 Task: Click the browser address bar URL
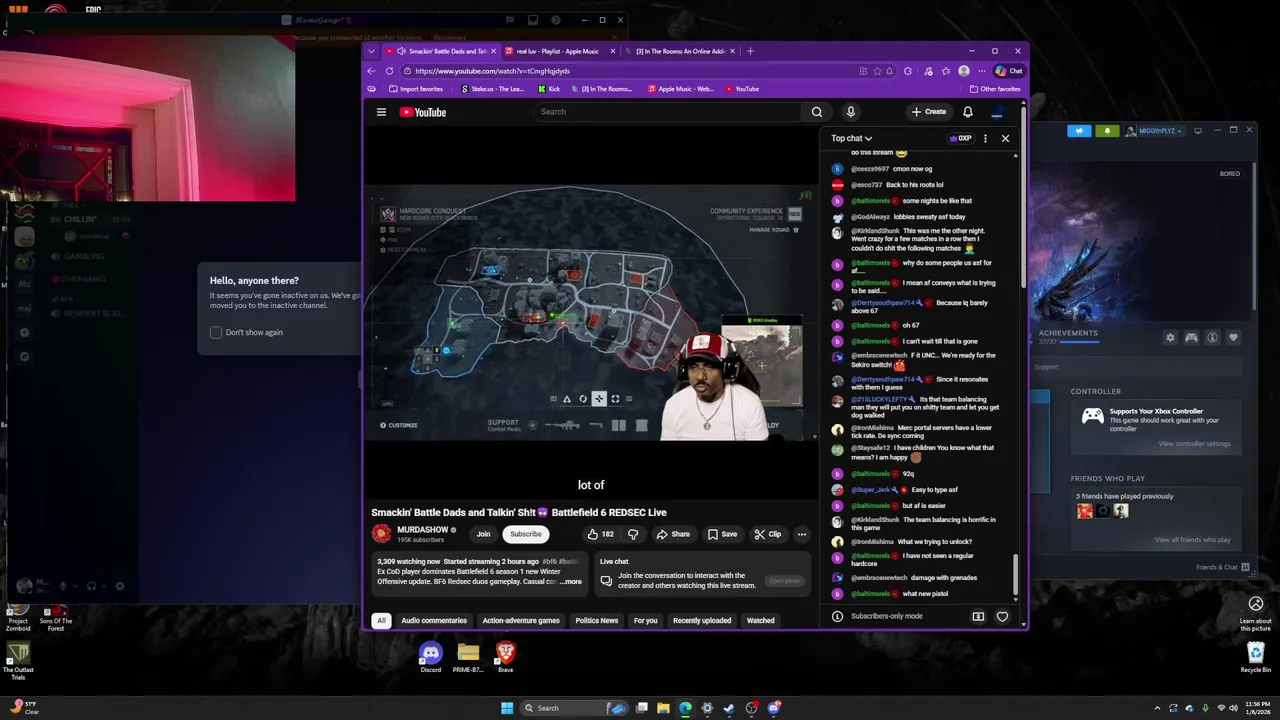point(492,71)
